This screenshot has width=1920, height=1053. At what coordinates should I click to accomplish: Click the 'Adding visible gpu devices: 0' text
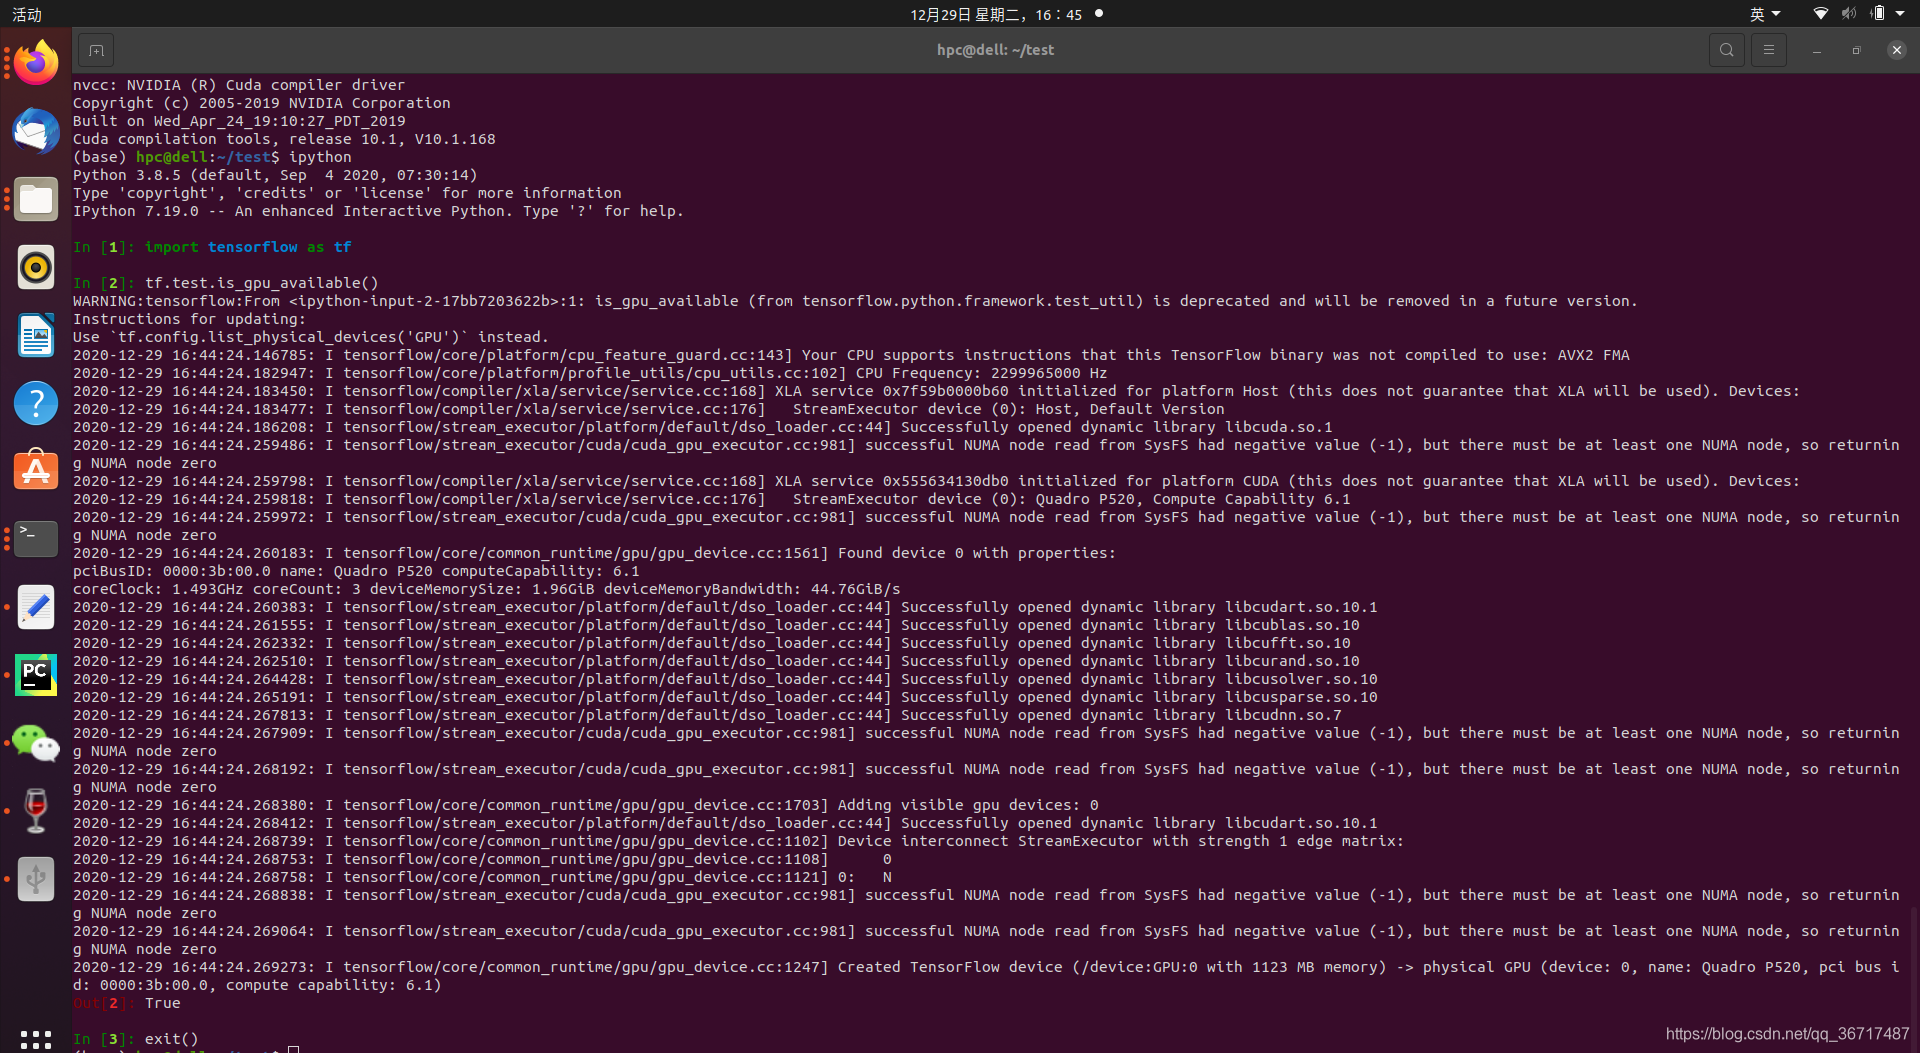coord(968,805)
